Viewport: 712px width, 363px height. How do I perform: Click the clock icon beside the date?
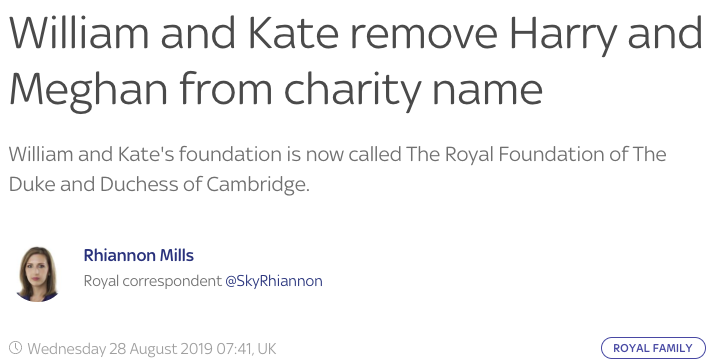15,348
